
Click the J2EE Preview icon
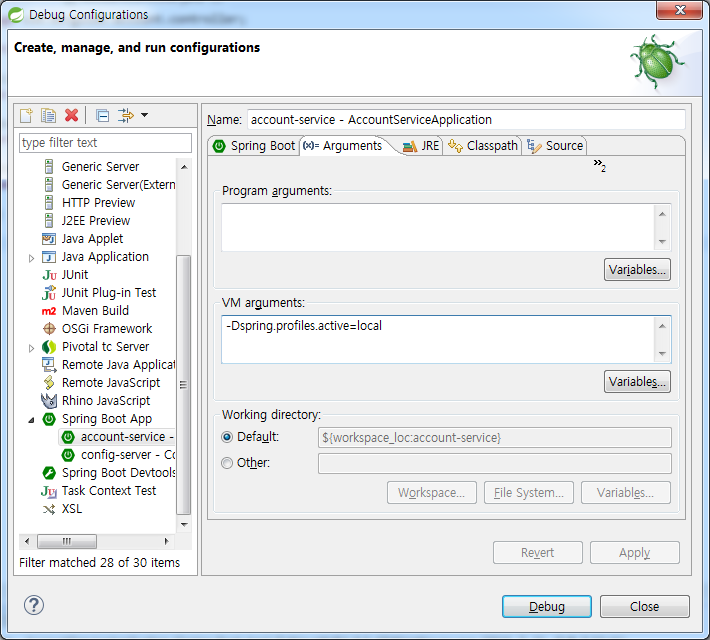49,221
